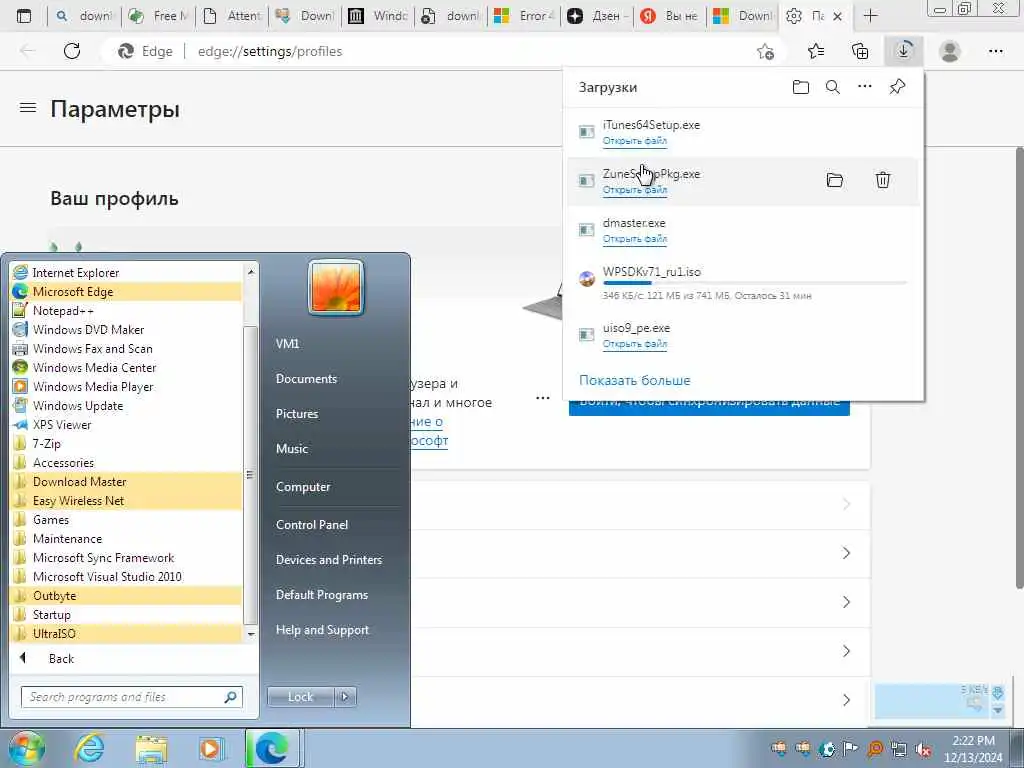Expand the Games folder
The height and width of the screenshot is (768, 1024).
(x=127, y=519)
